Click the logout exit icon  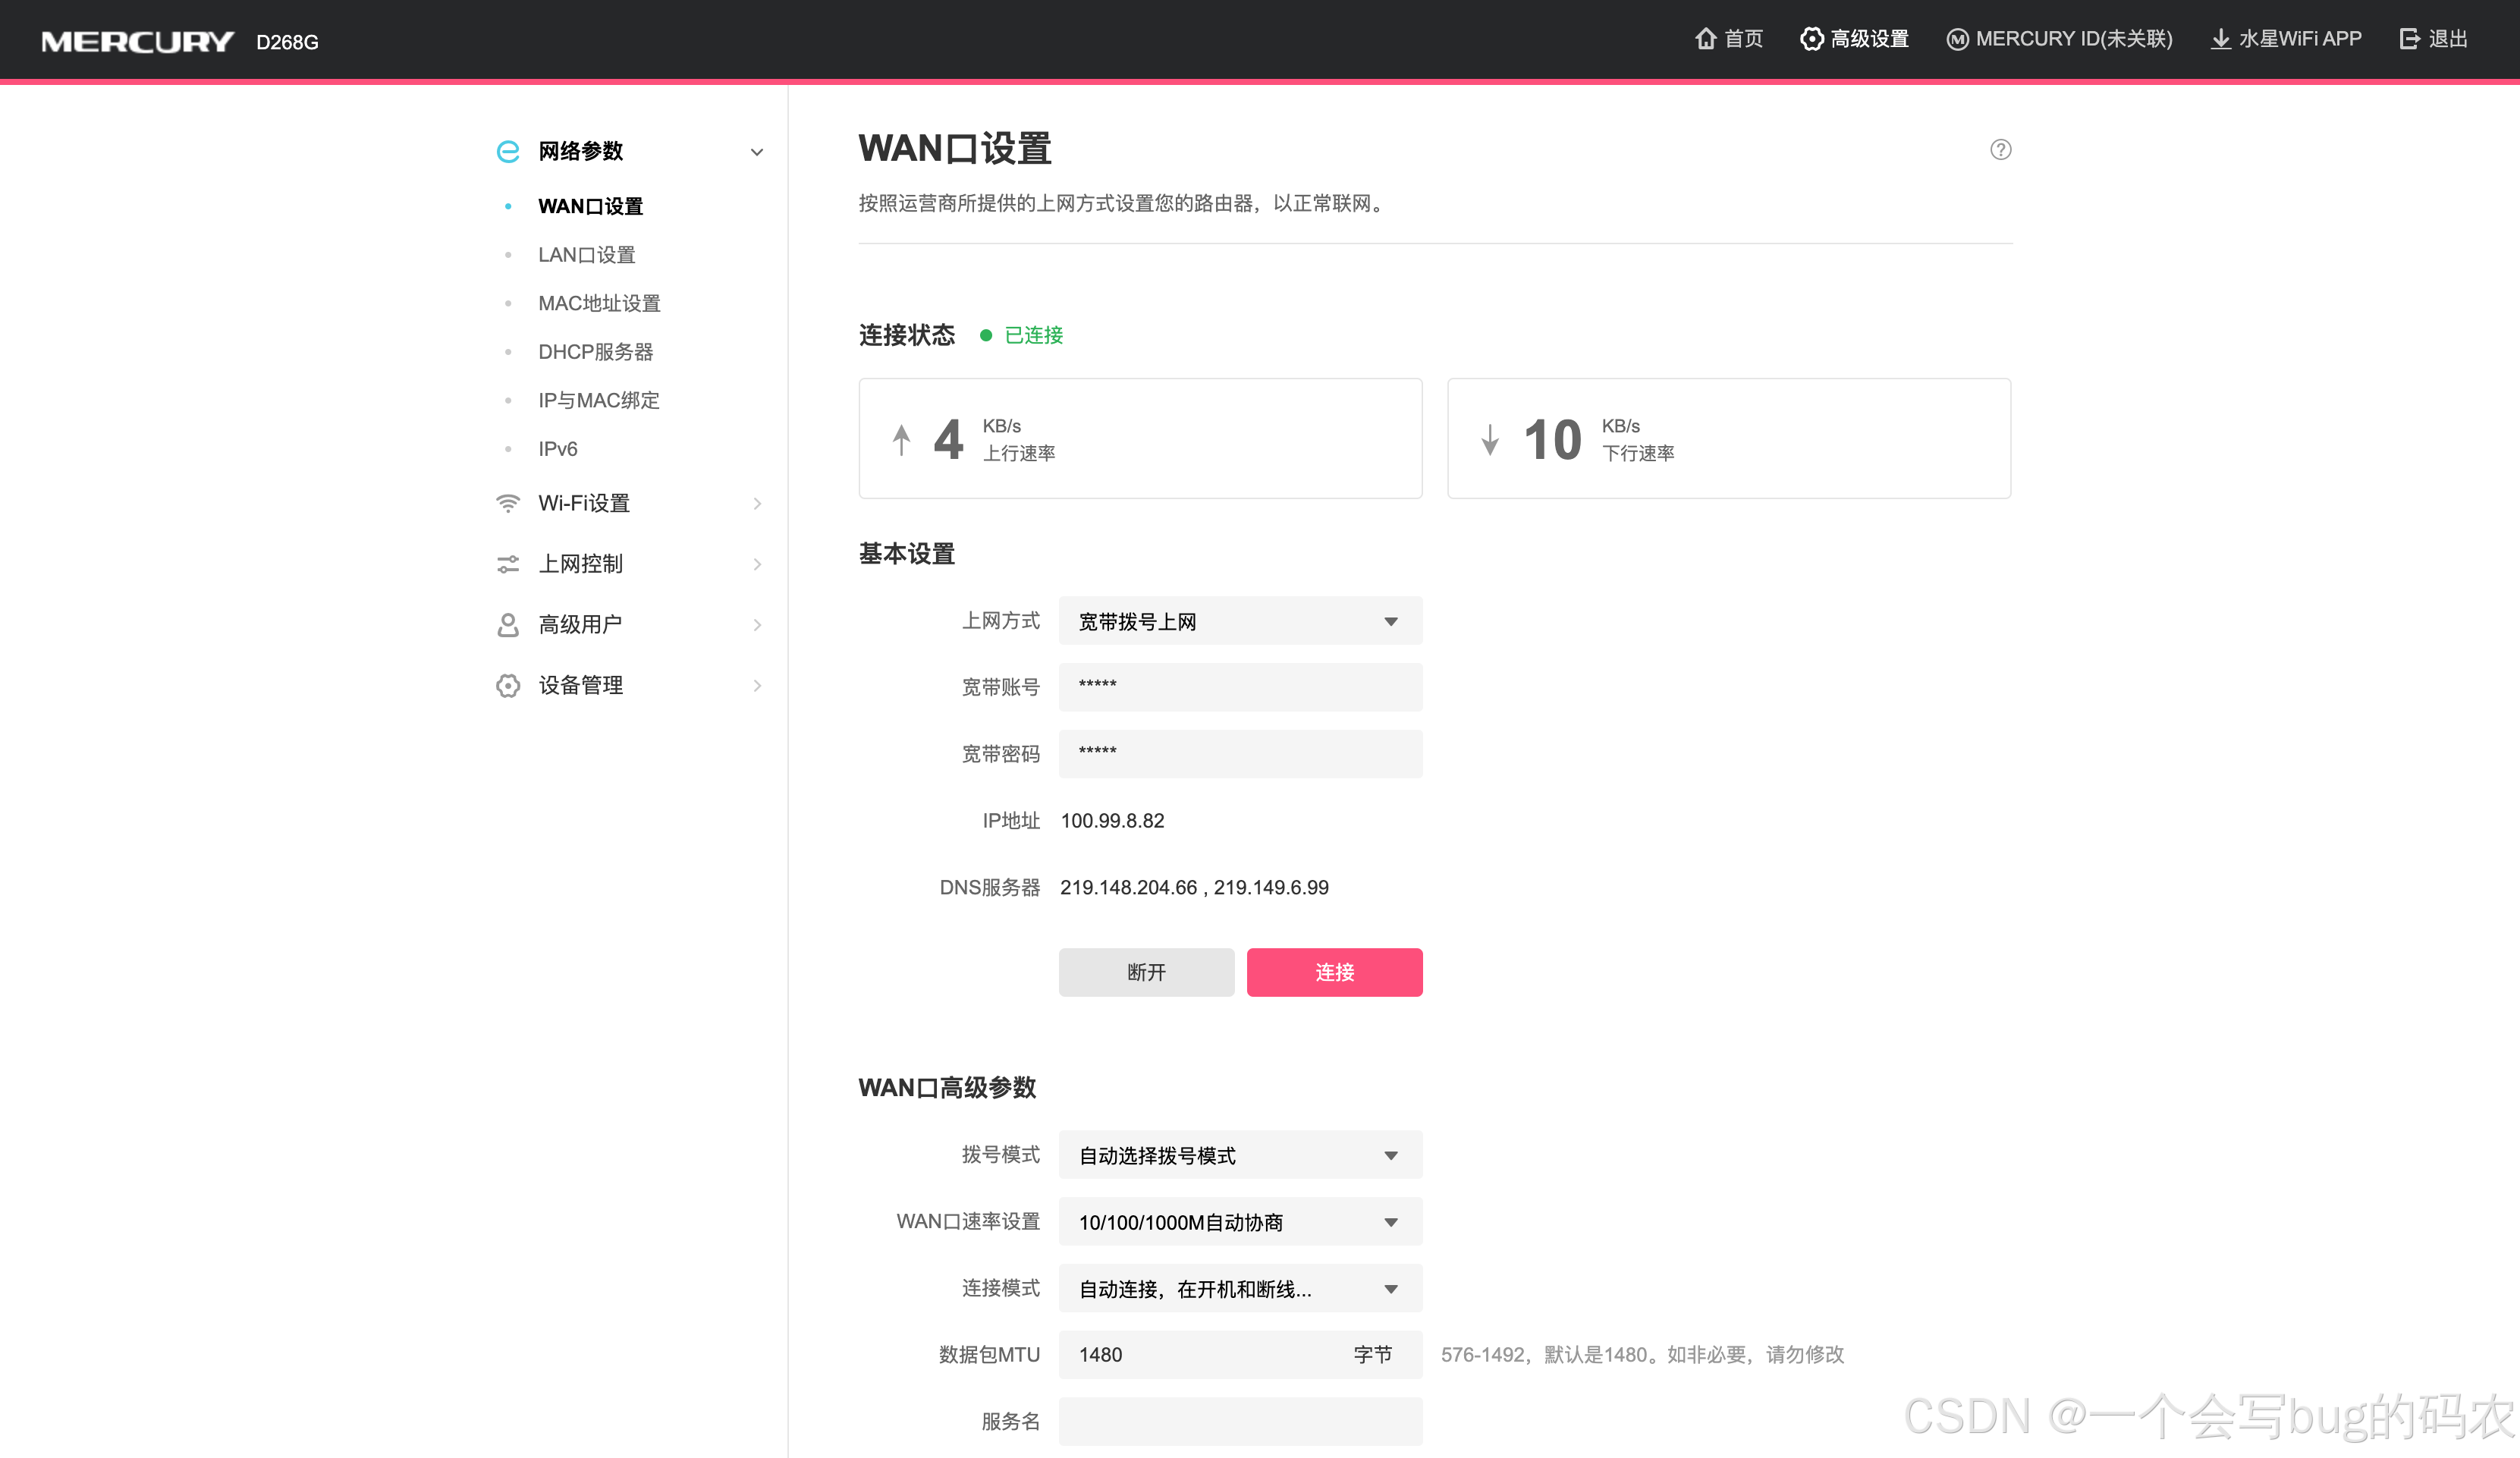(2409, 39)
